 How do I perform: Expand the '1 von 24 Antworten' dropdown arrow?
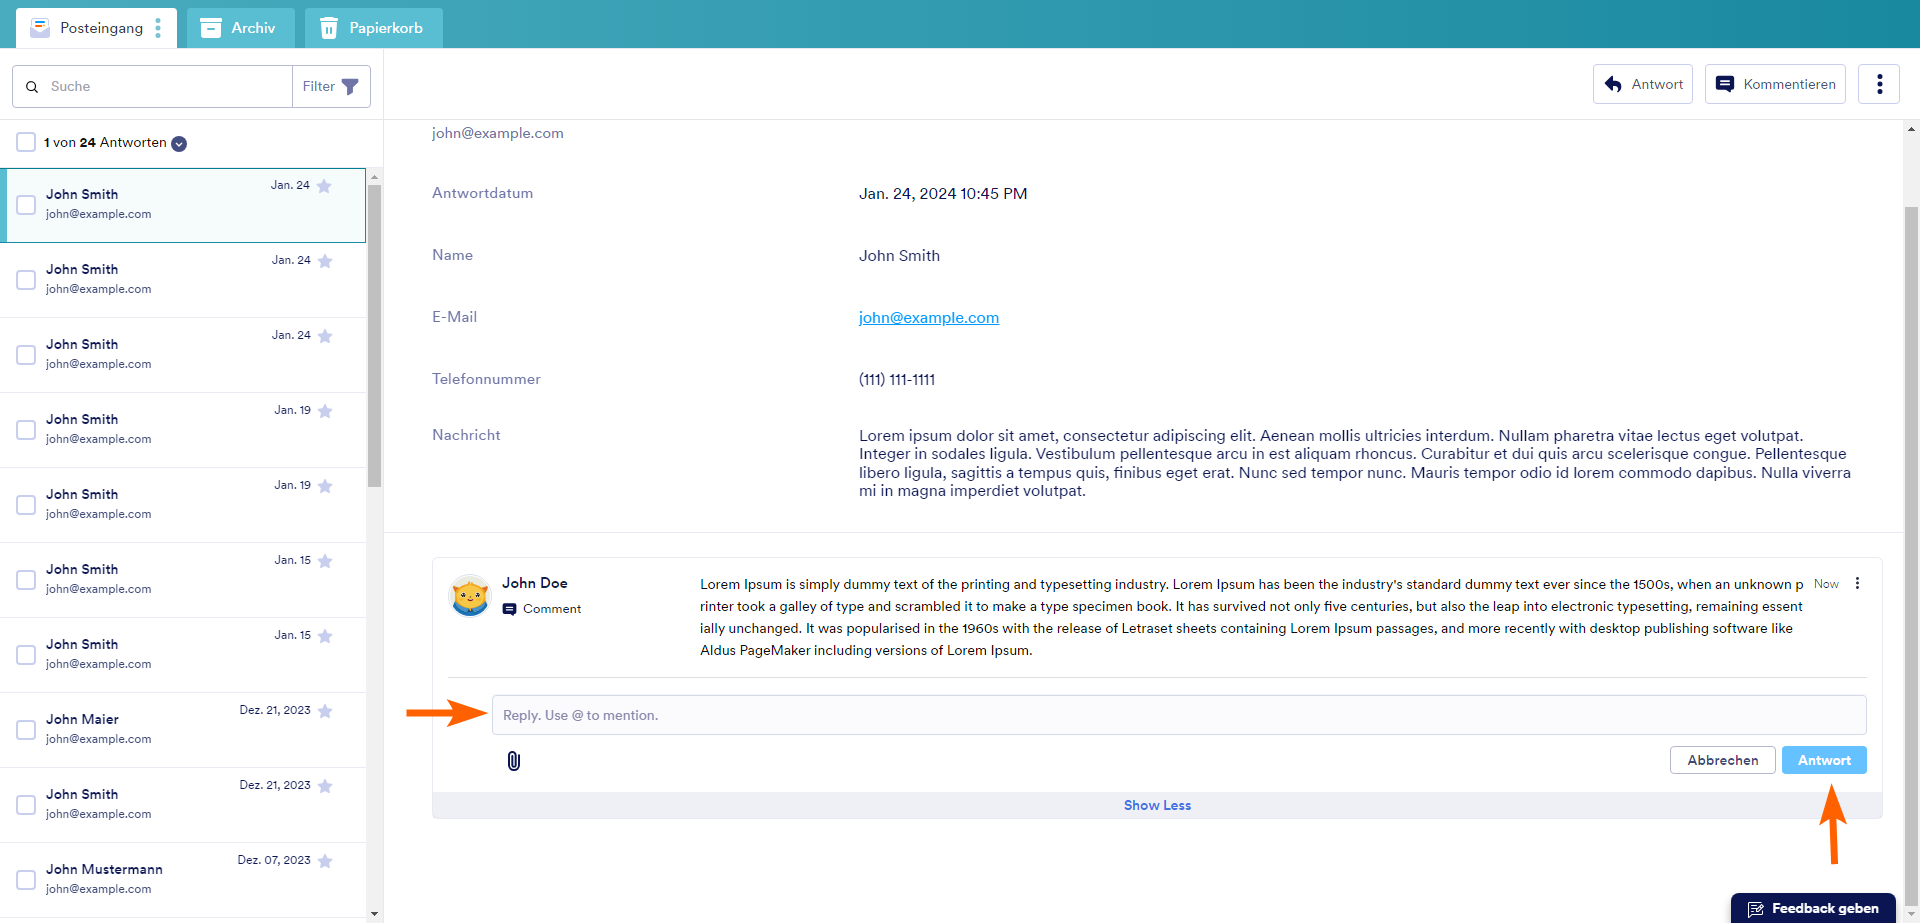[x=179, y=144]
